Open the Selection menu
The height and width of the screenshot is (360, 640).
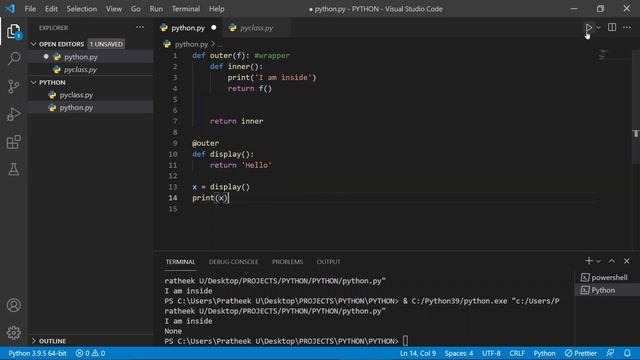[x=82, y=9]
